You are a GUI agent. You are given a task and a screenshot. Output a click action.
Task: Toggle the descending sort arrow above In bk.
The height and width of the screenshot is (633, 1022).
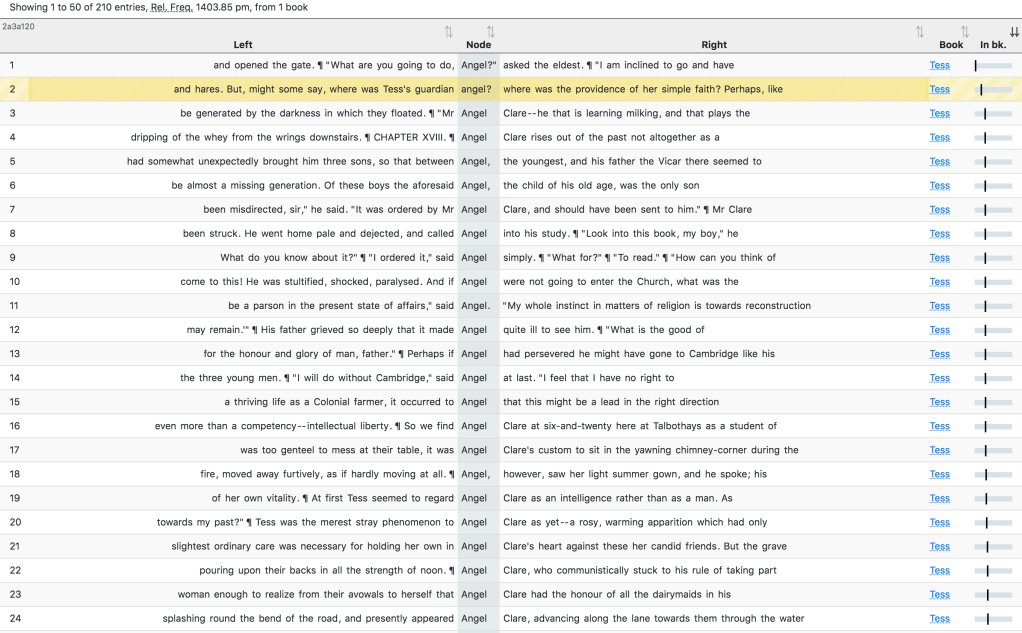tap(1014, 33)
